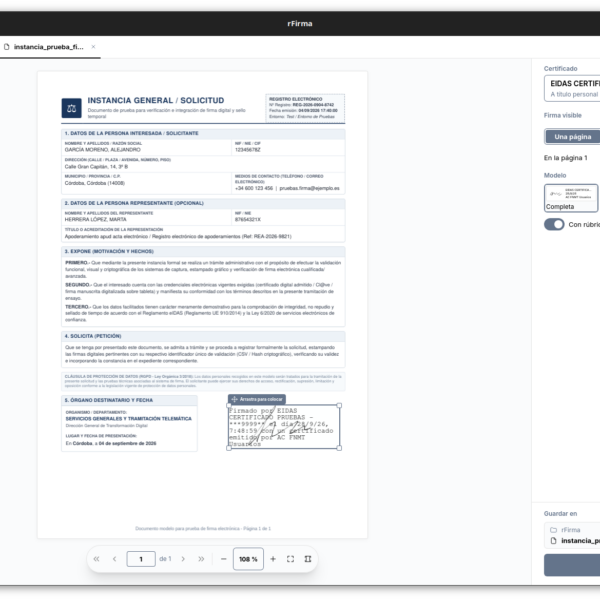This screenshot has width=600, height=600.
Task: Click 'REGISTRO ELECTRÓNICO' stamp box
Action: tap(305, 108)
